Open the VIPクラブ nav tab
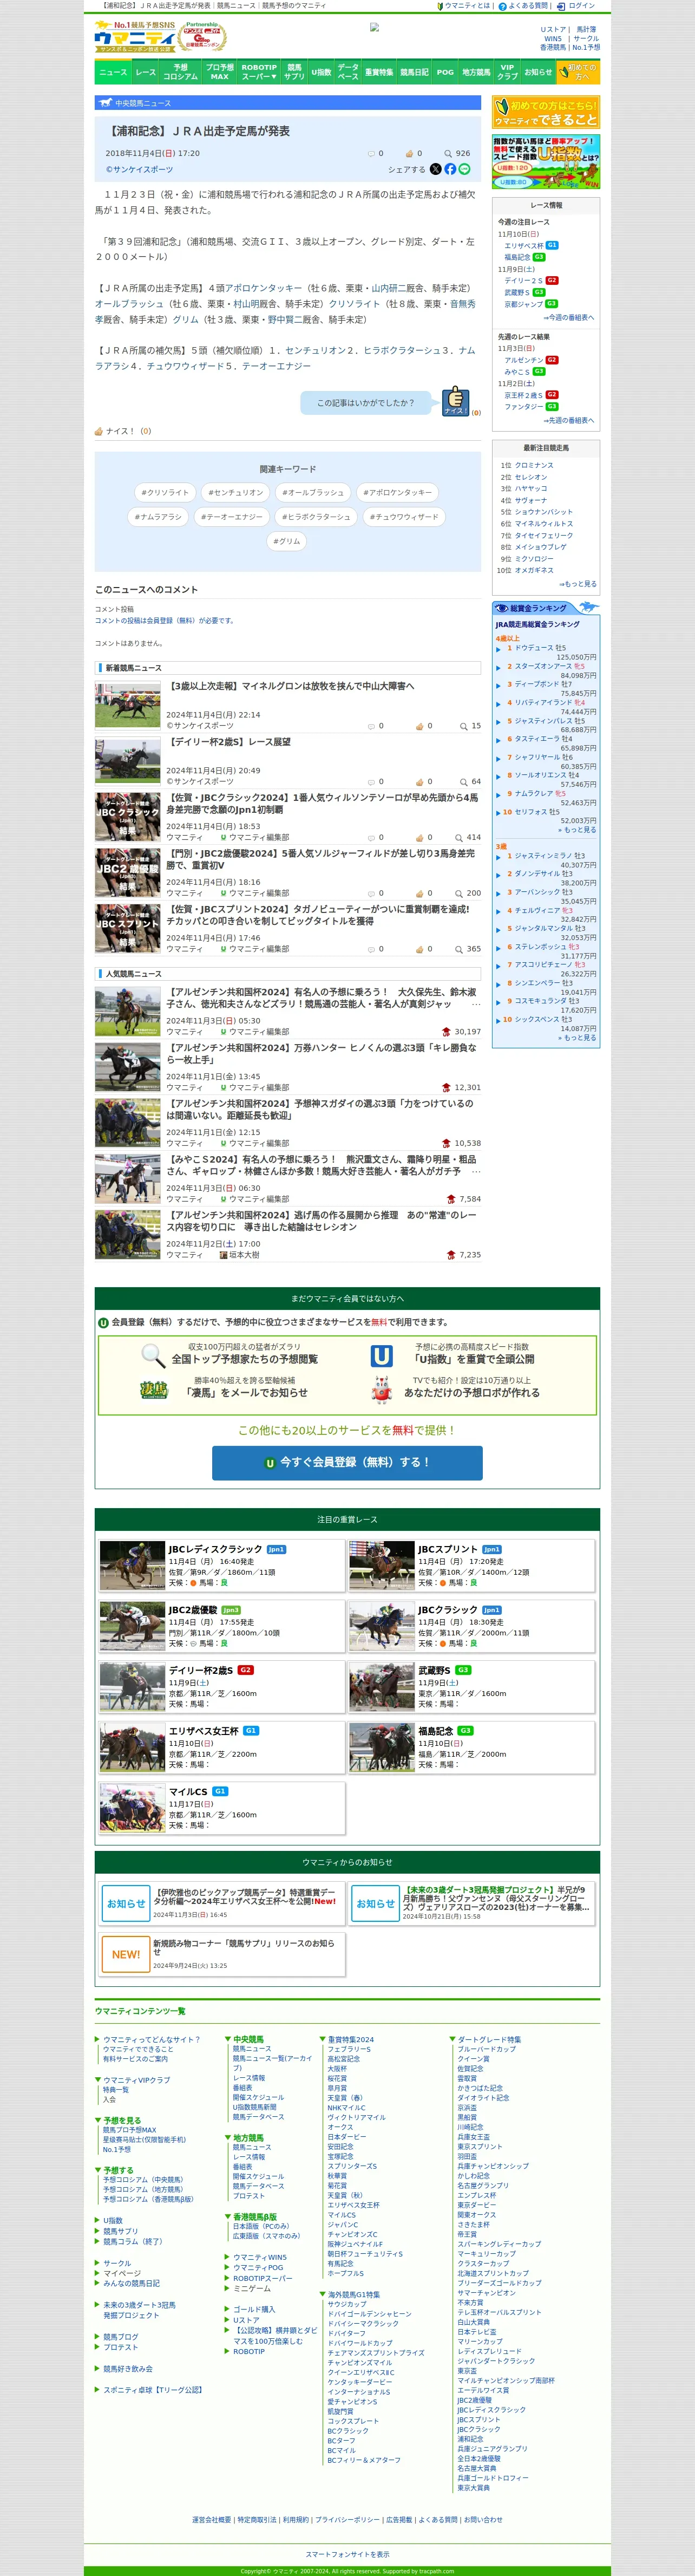The width and height of the screenshot is (695, 2576). (508, 72)
